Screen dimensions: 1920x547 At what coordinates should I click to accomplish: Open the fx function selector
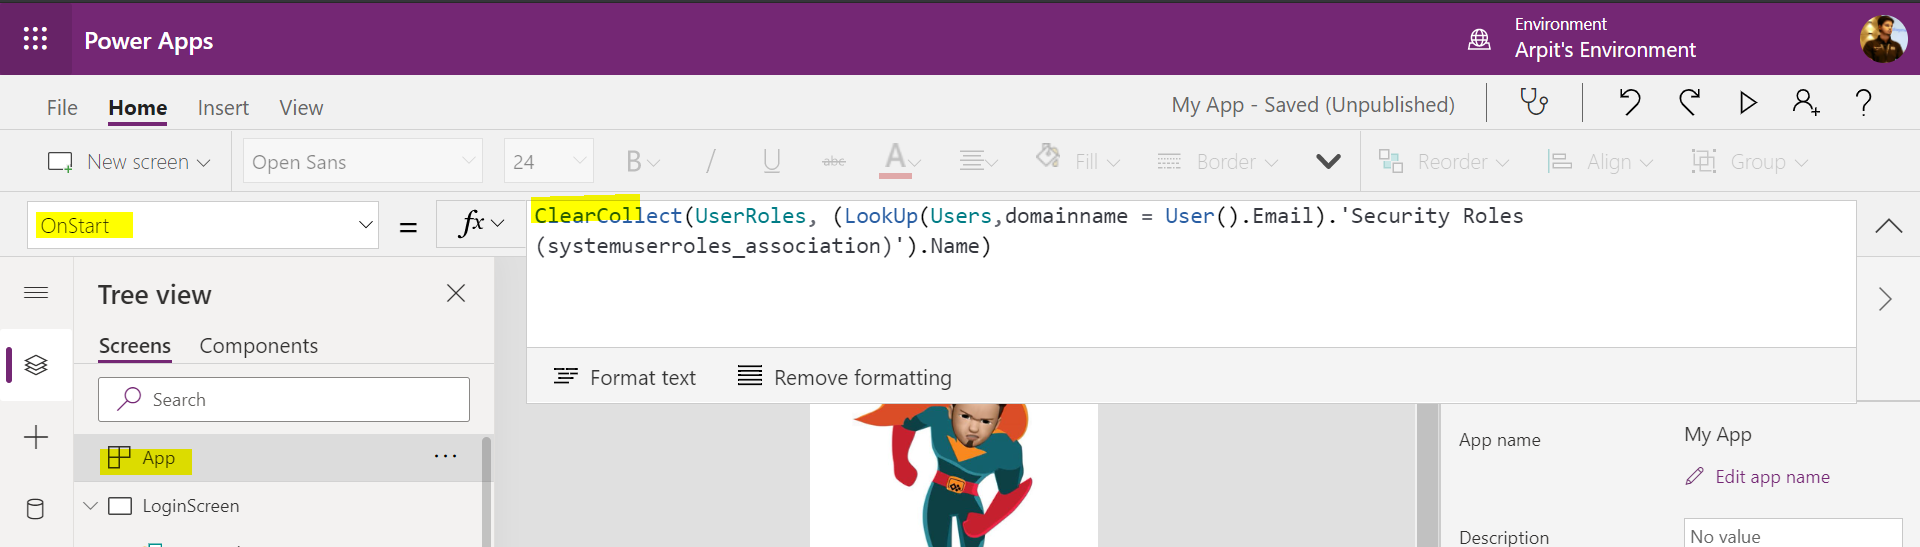[x=481, y=224]
